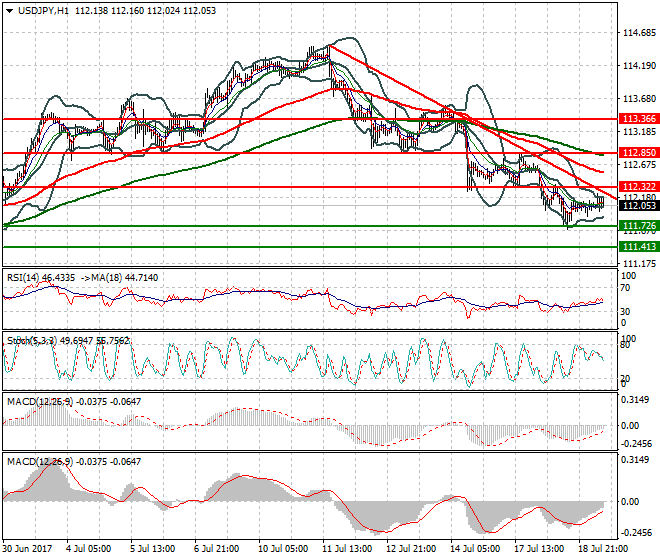Select the 112.675 price axis value
Screen dimensions: 660x560
(x=639, y=165)
